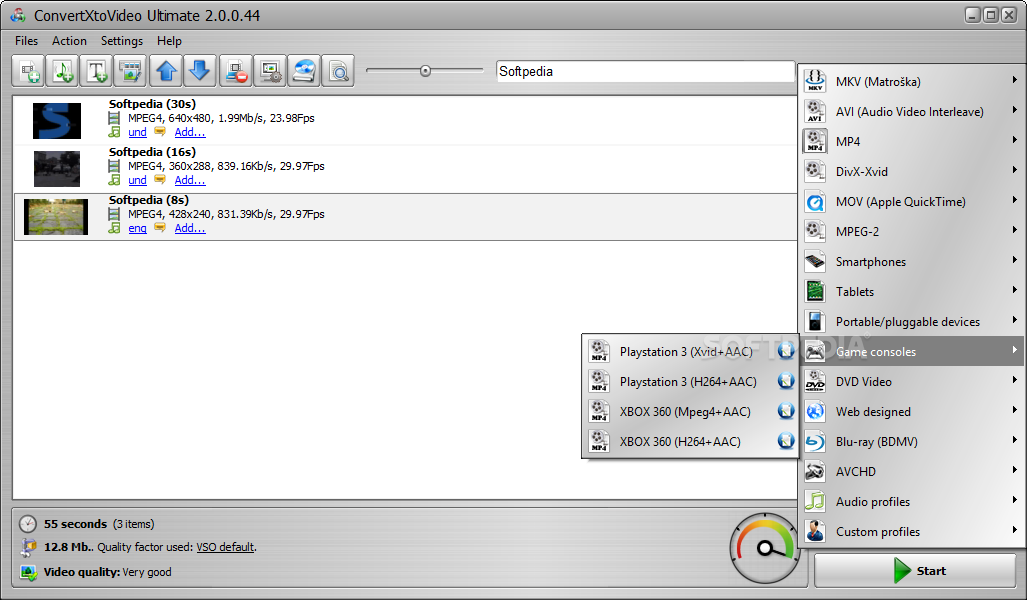Screen dimensions: 1027x600
Task: Select XBOX 360 (Mpeg4+AAC) profile
Action: (x=690, y=411)
